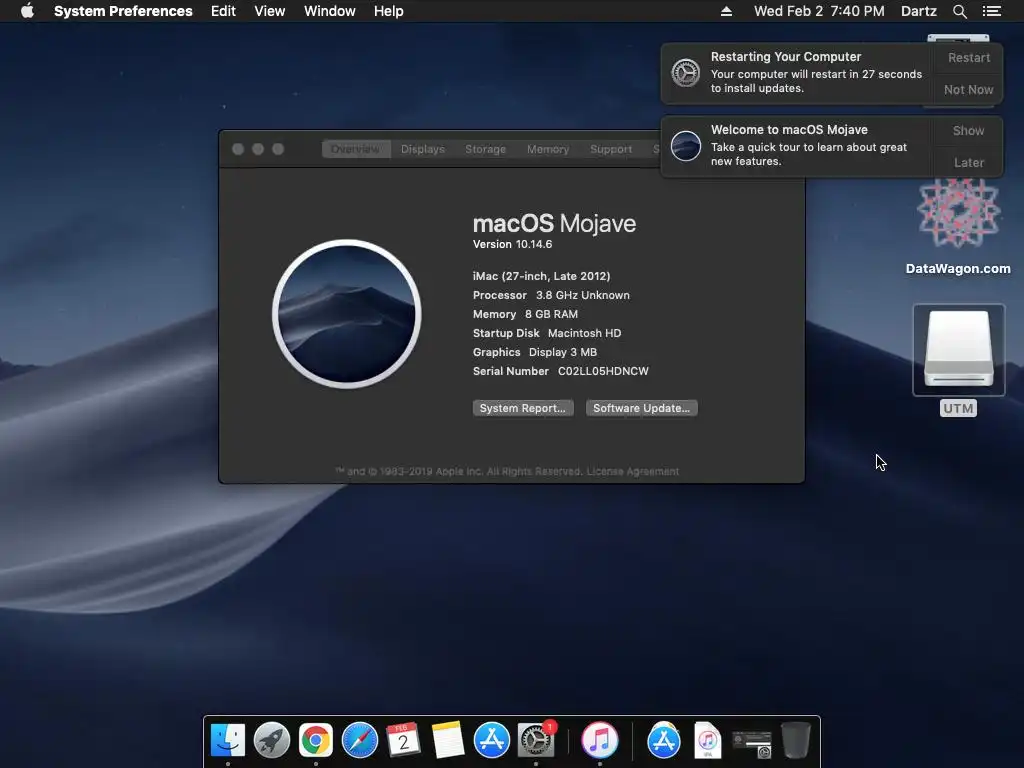Click Show on Welcome to macOS notification
1024x768 pixels.
968,131
